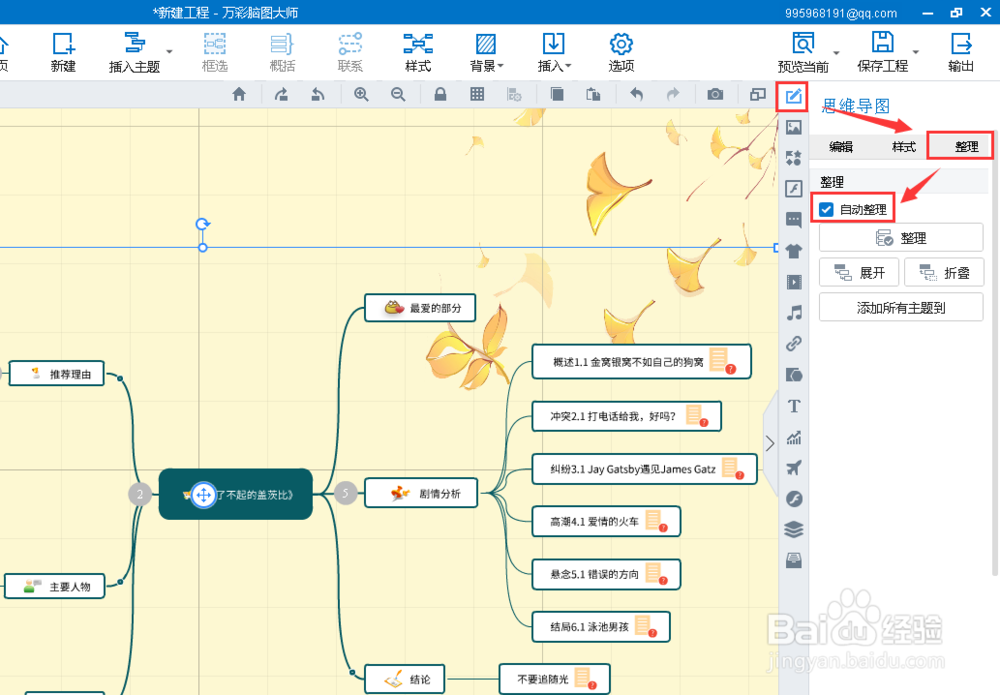
Task: Select the 剧情分析 topic node
Action: click(421, 493)
